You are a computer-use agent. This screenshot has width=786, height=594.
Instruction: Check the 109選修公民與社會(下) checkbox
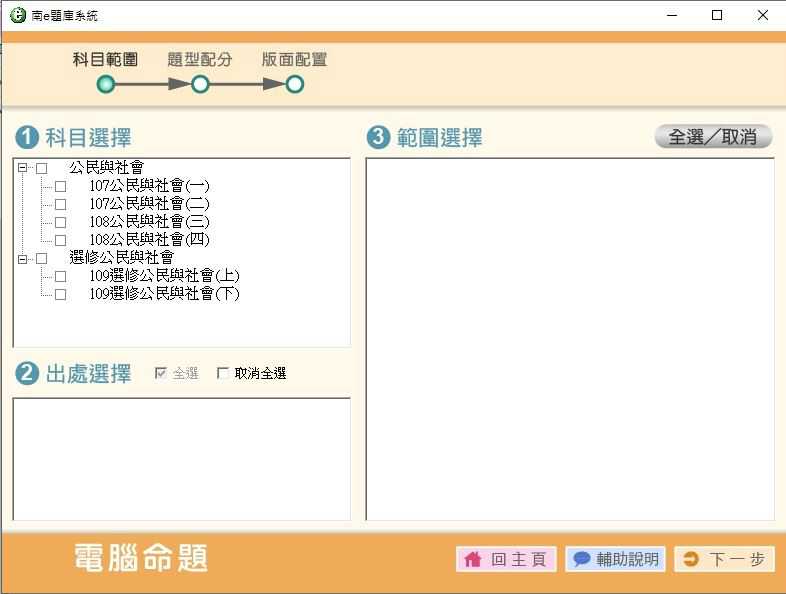tap(61, 294)
